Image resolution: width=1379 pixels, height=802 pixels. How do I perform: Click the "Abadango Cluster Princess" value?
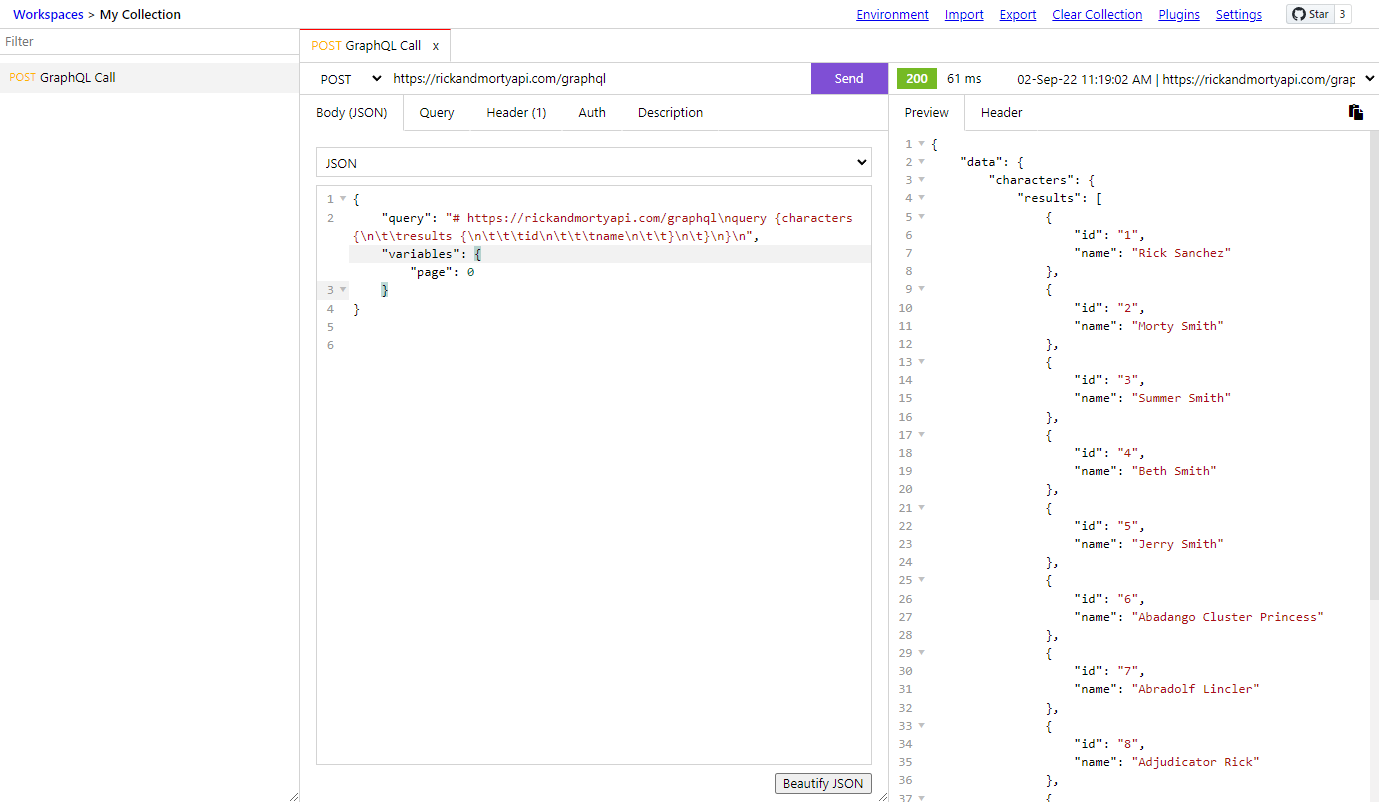[x=1227, y=617]
